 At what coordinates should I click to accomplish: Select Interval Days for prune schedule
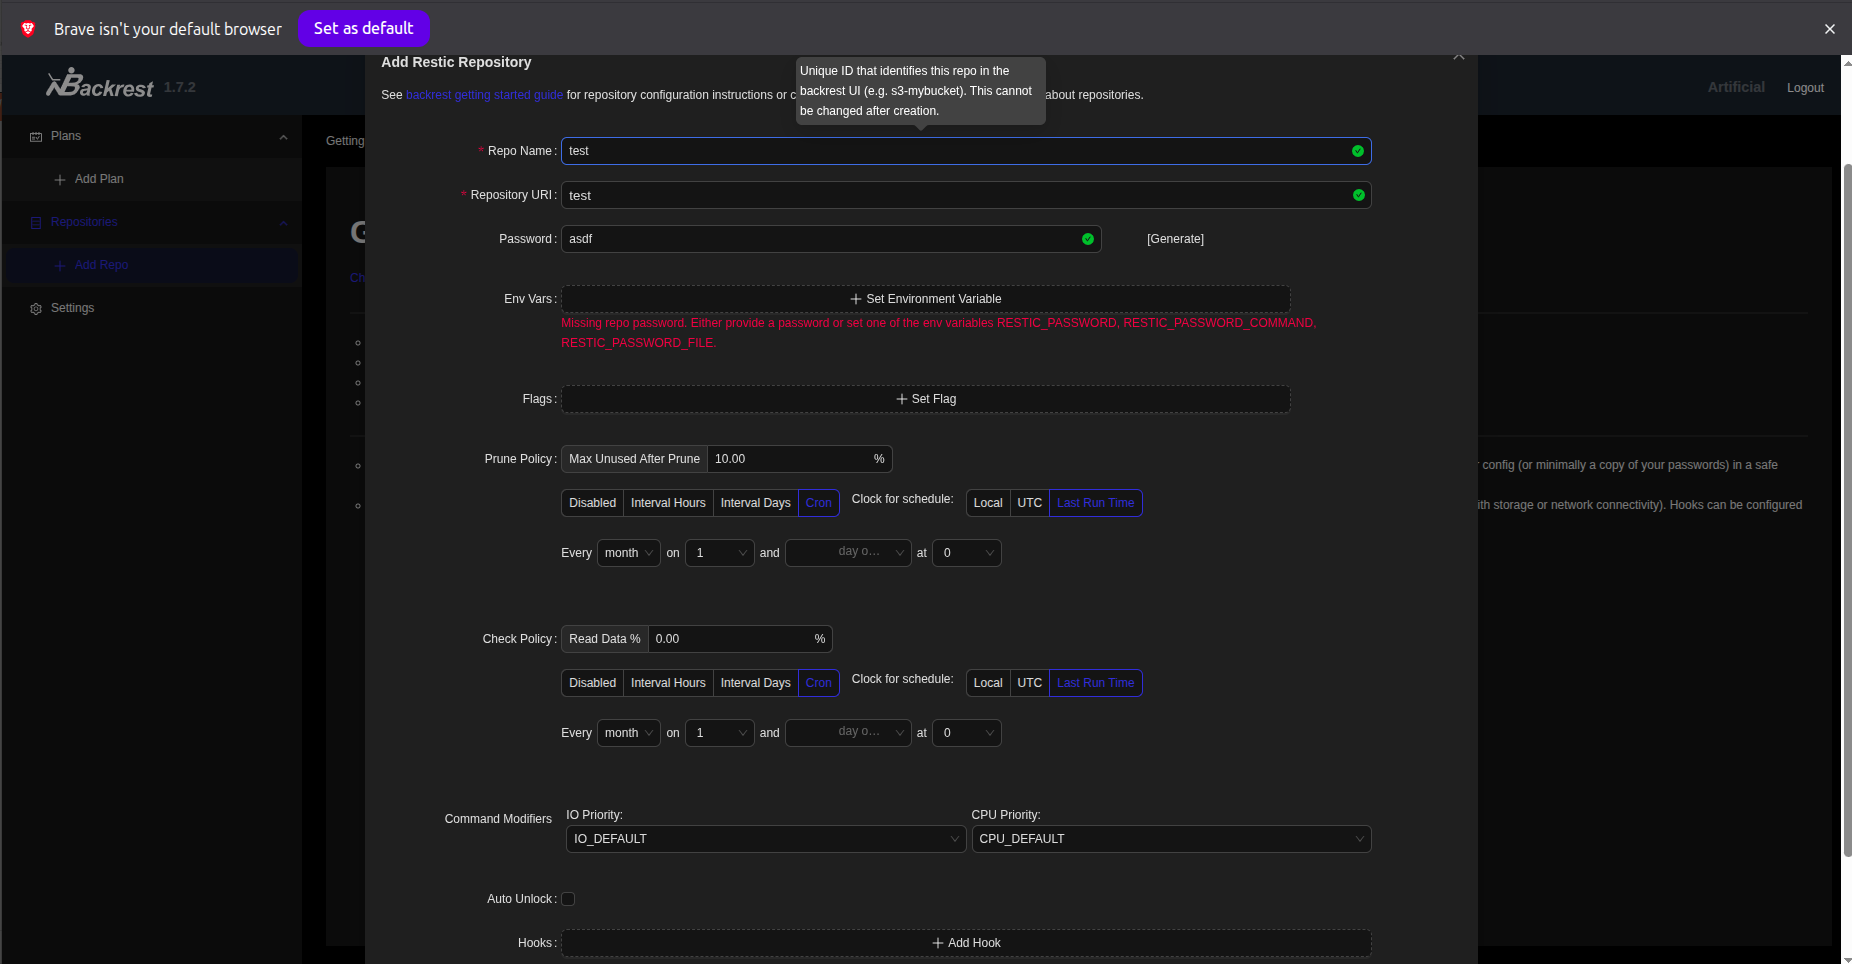point(755,503)
